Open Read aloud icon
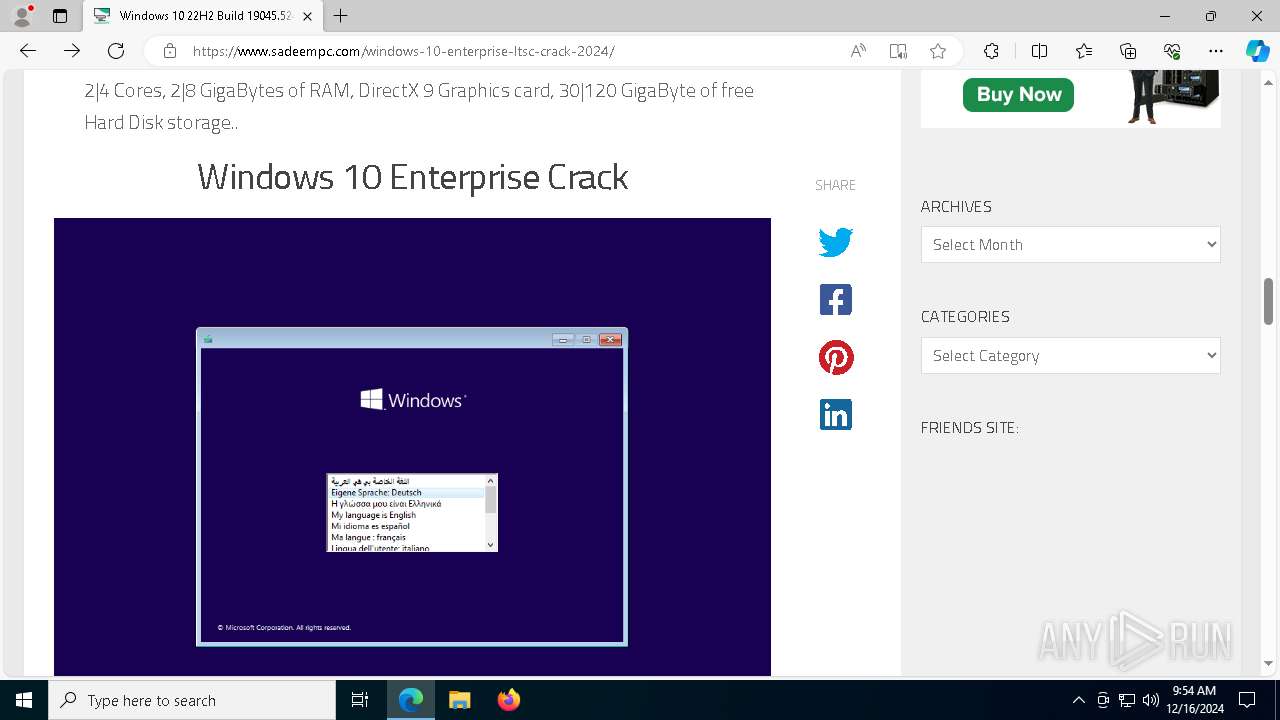The image size is (1280, 720). pyautogui.click(x=858, y=51)
